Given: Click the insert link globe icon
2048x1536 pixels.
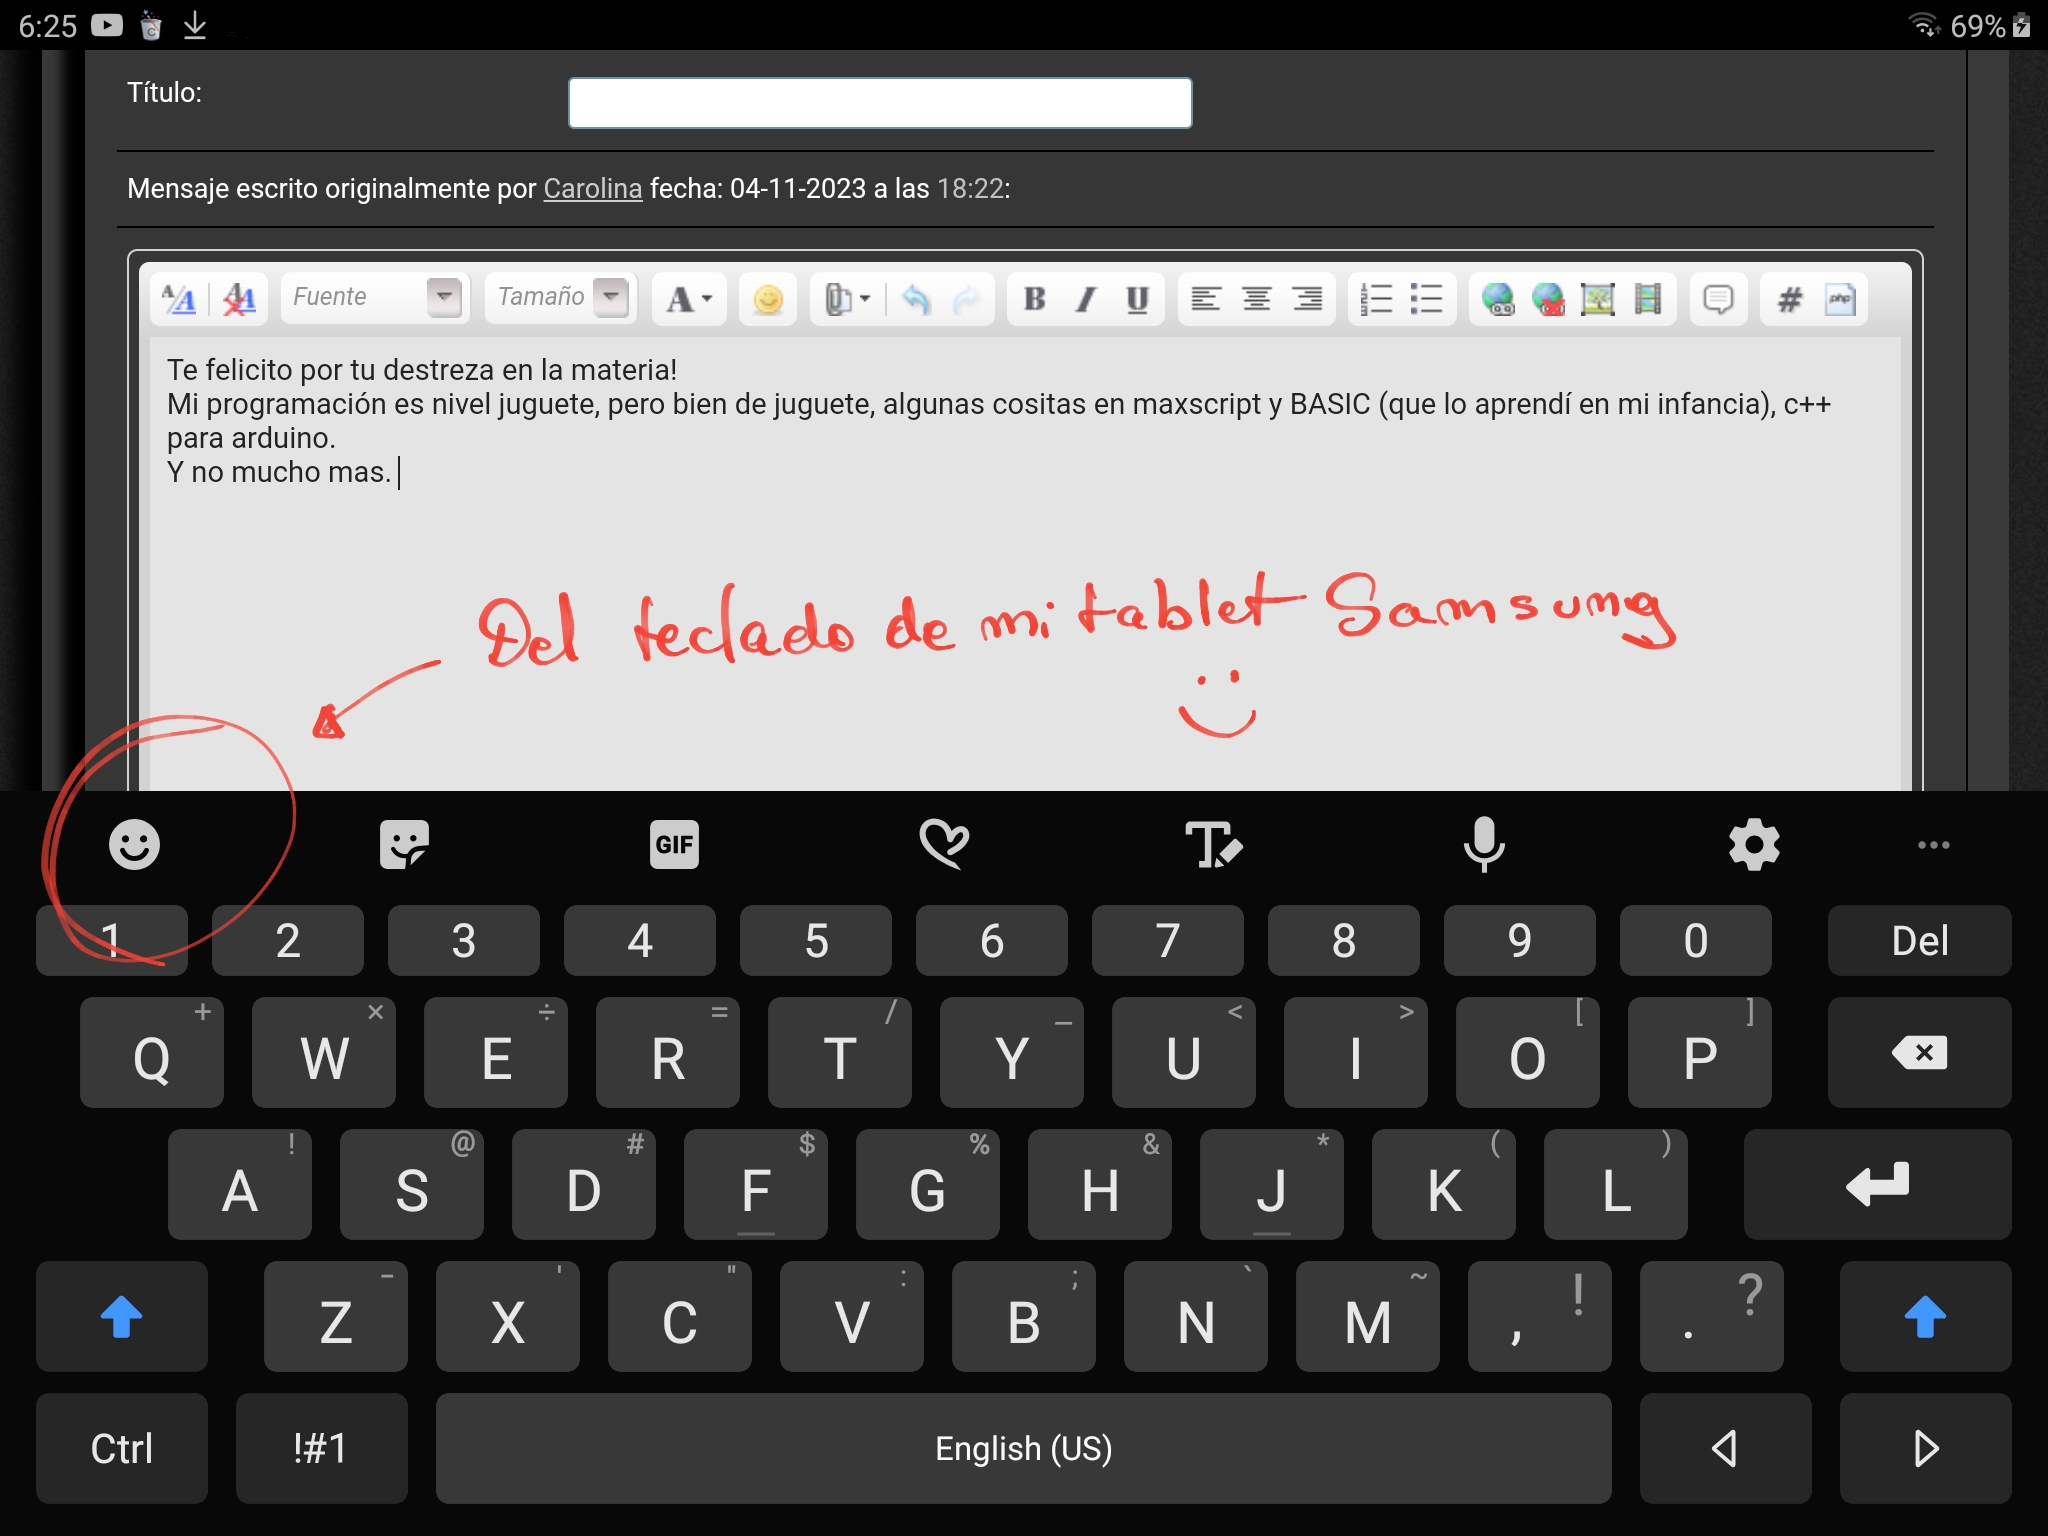Looking at the screenshot, I should click(1497, 298).
